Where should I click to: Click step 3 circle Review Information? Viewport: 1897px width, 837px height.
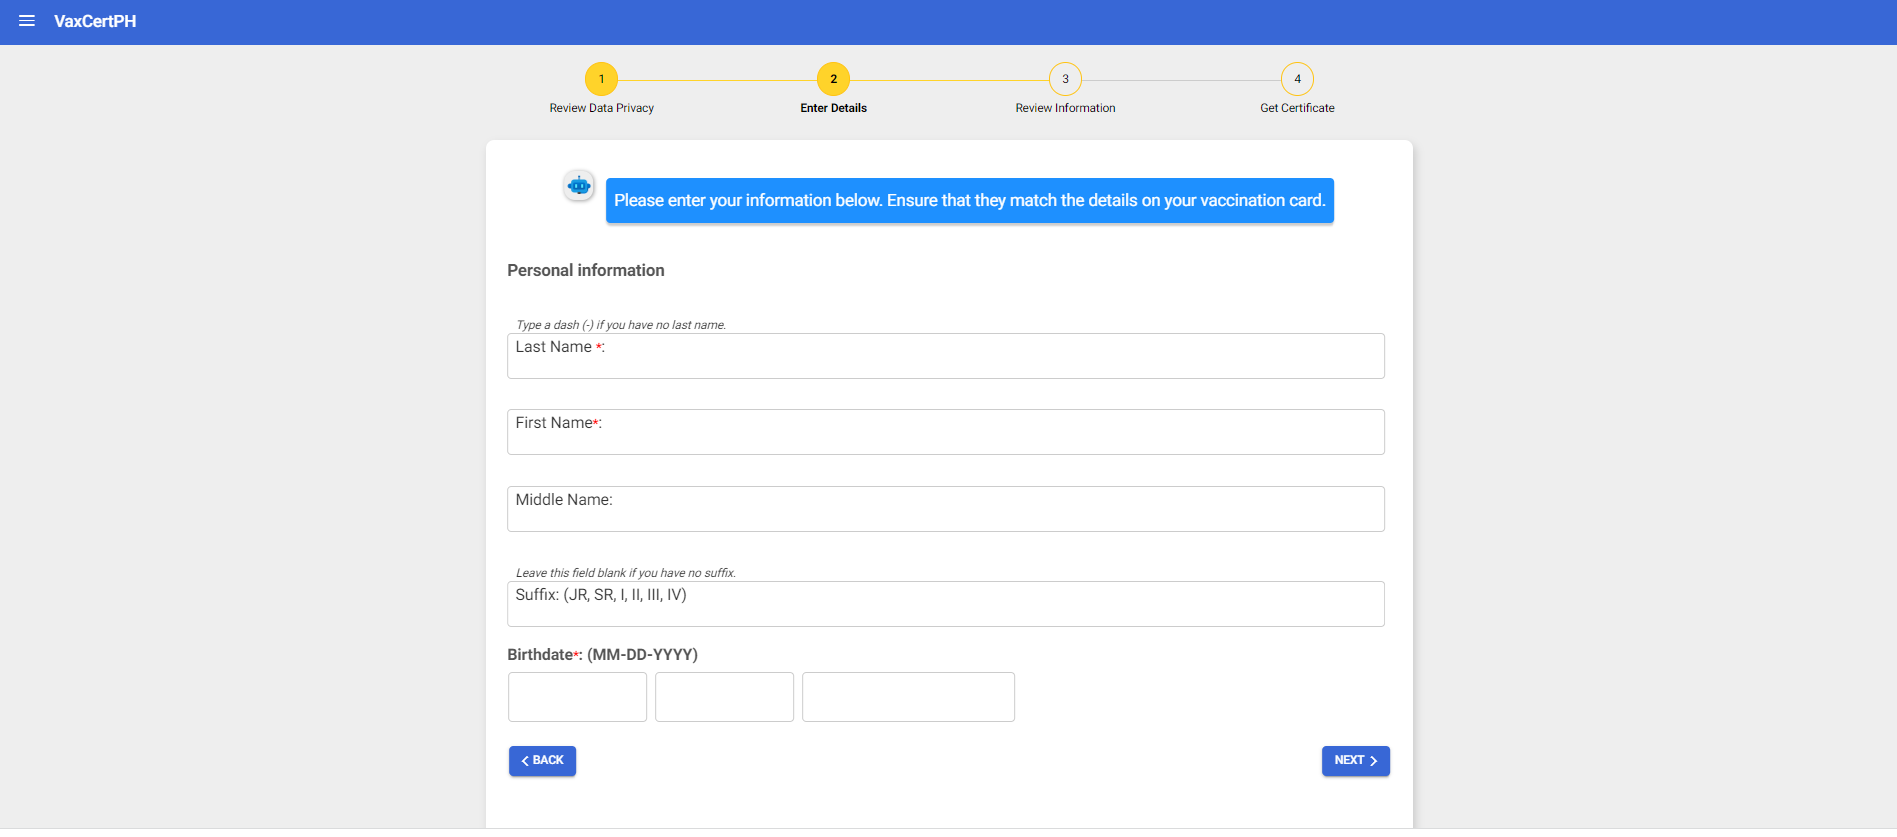(1065, 79)
